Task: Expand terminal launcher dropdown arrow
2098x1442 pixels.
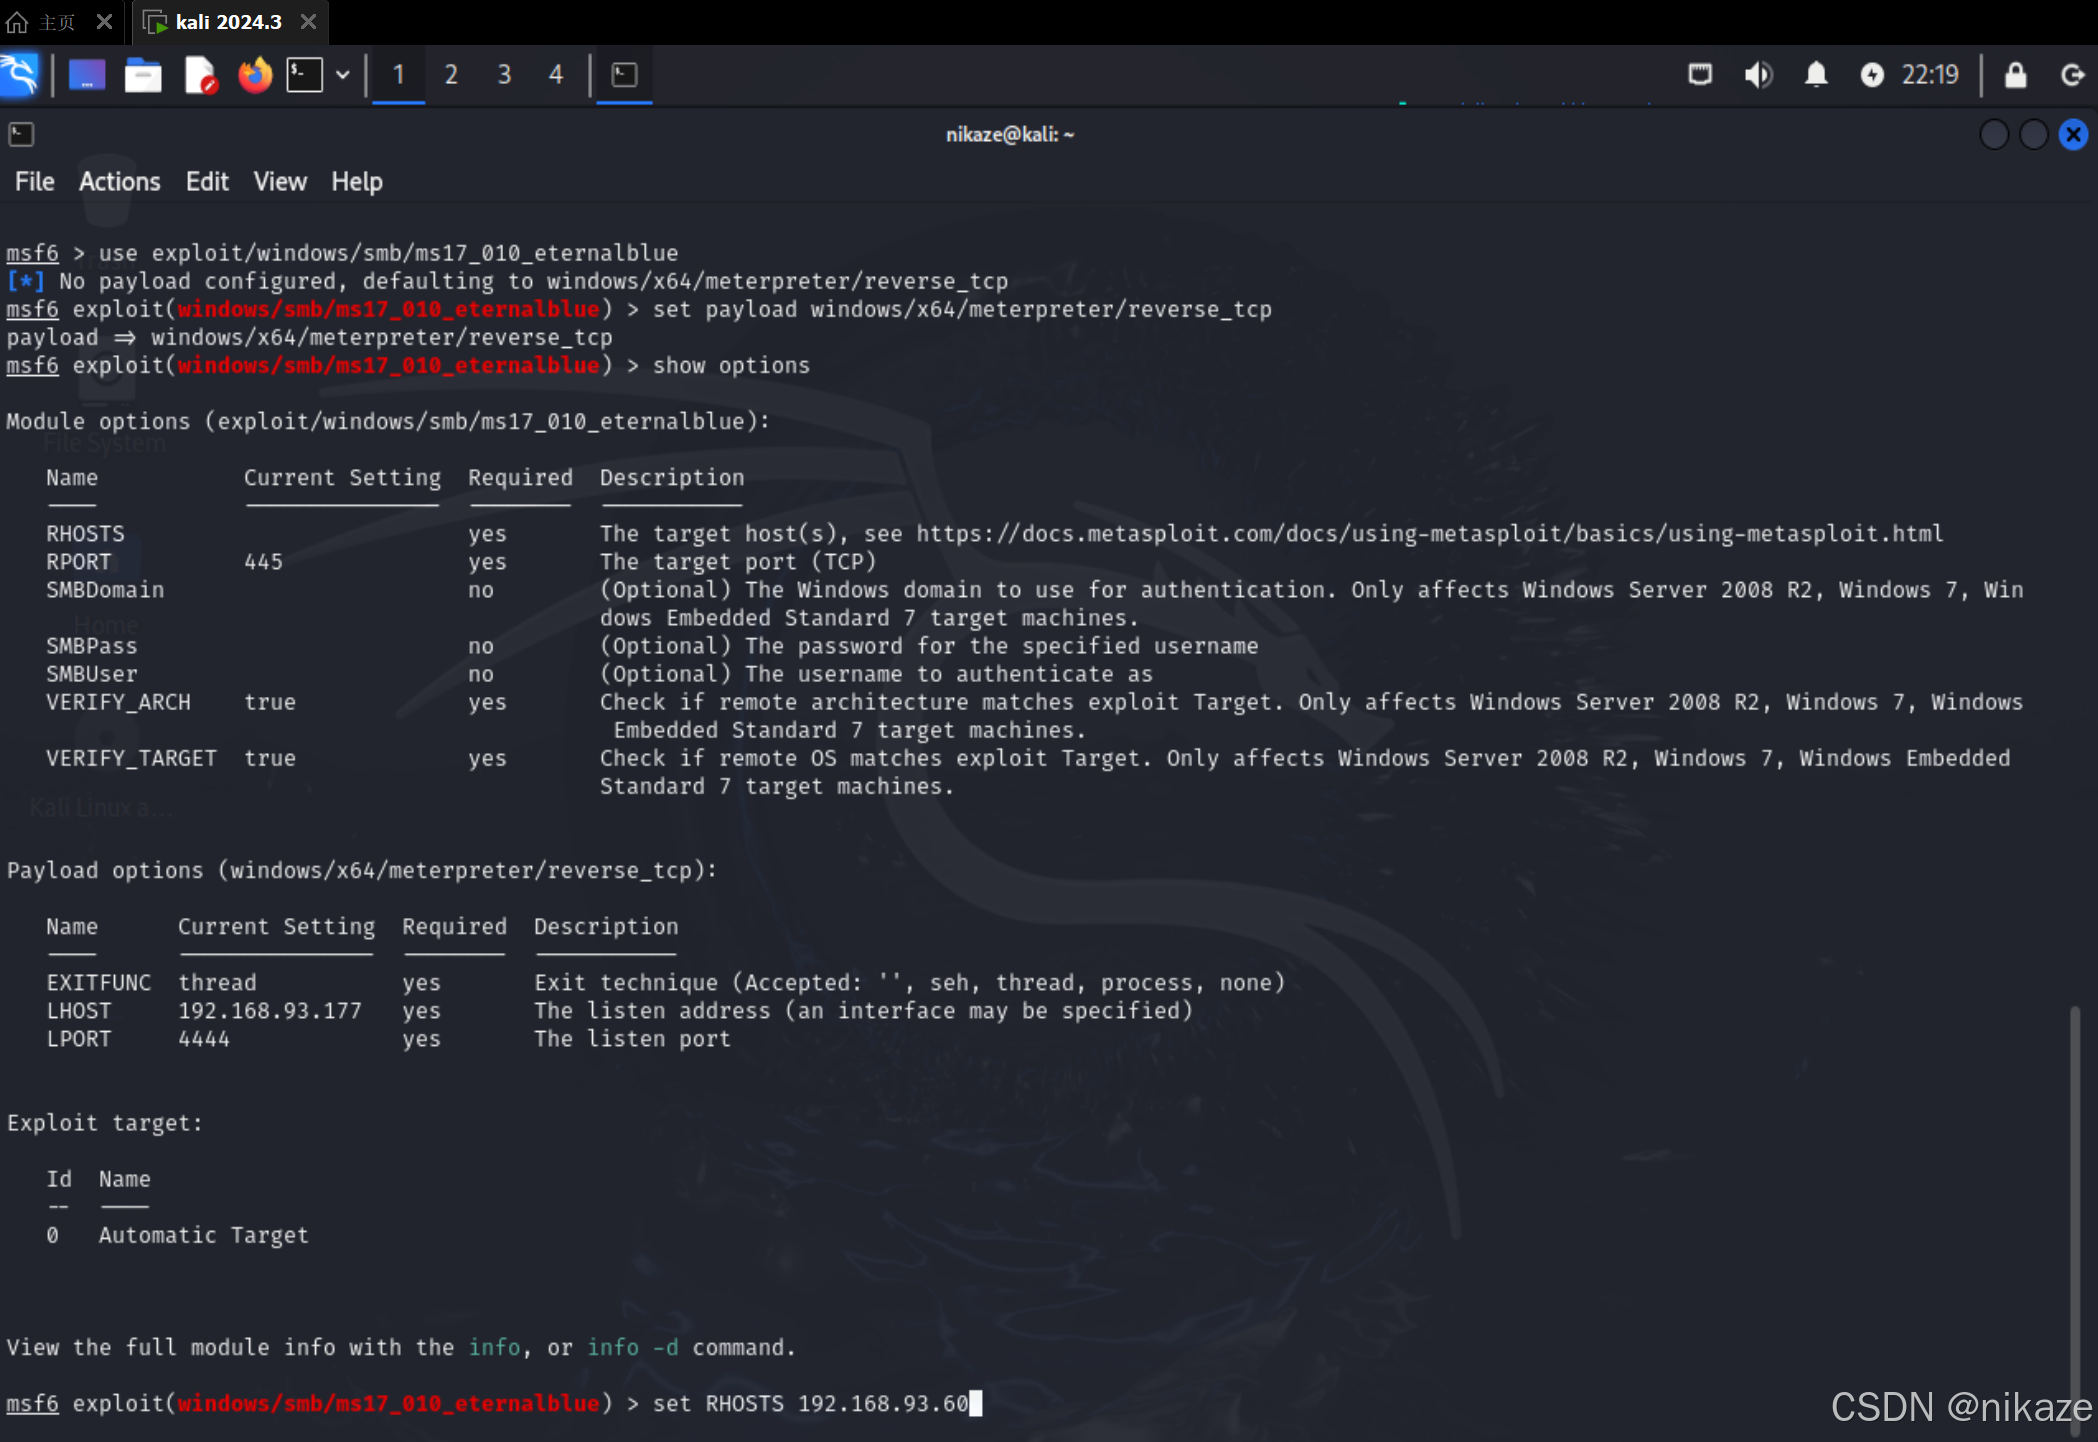Action: (343, 75)
